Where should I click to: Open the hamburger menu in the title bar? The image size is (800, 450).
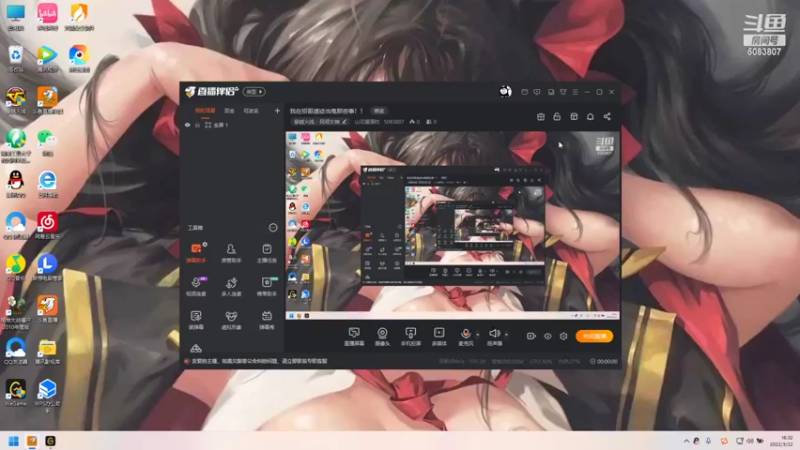[575, 92]
